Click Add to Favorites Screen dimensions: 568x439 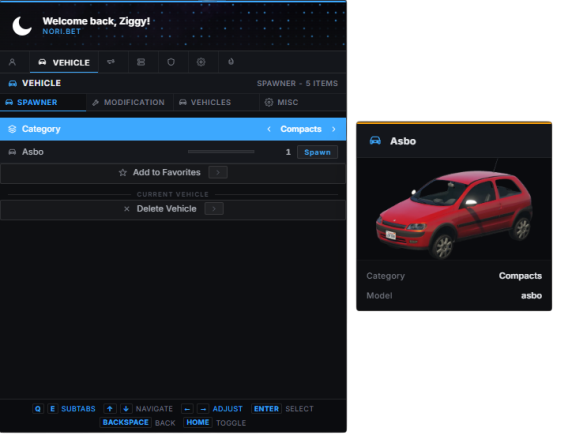click(x=173, y=173)
